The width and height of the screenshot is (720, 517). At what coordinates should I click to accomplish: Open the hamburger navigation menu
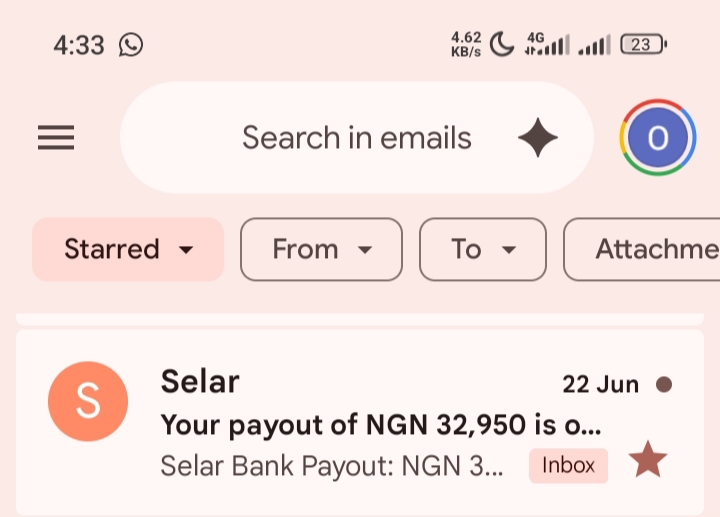56,137
